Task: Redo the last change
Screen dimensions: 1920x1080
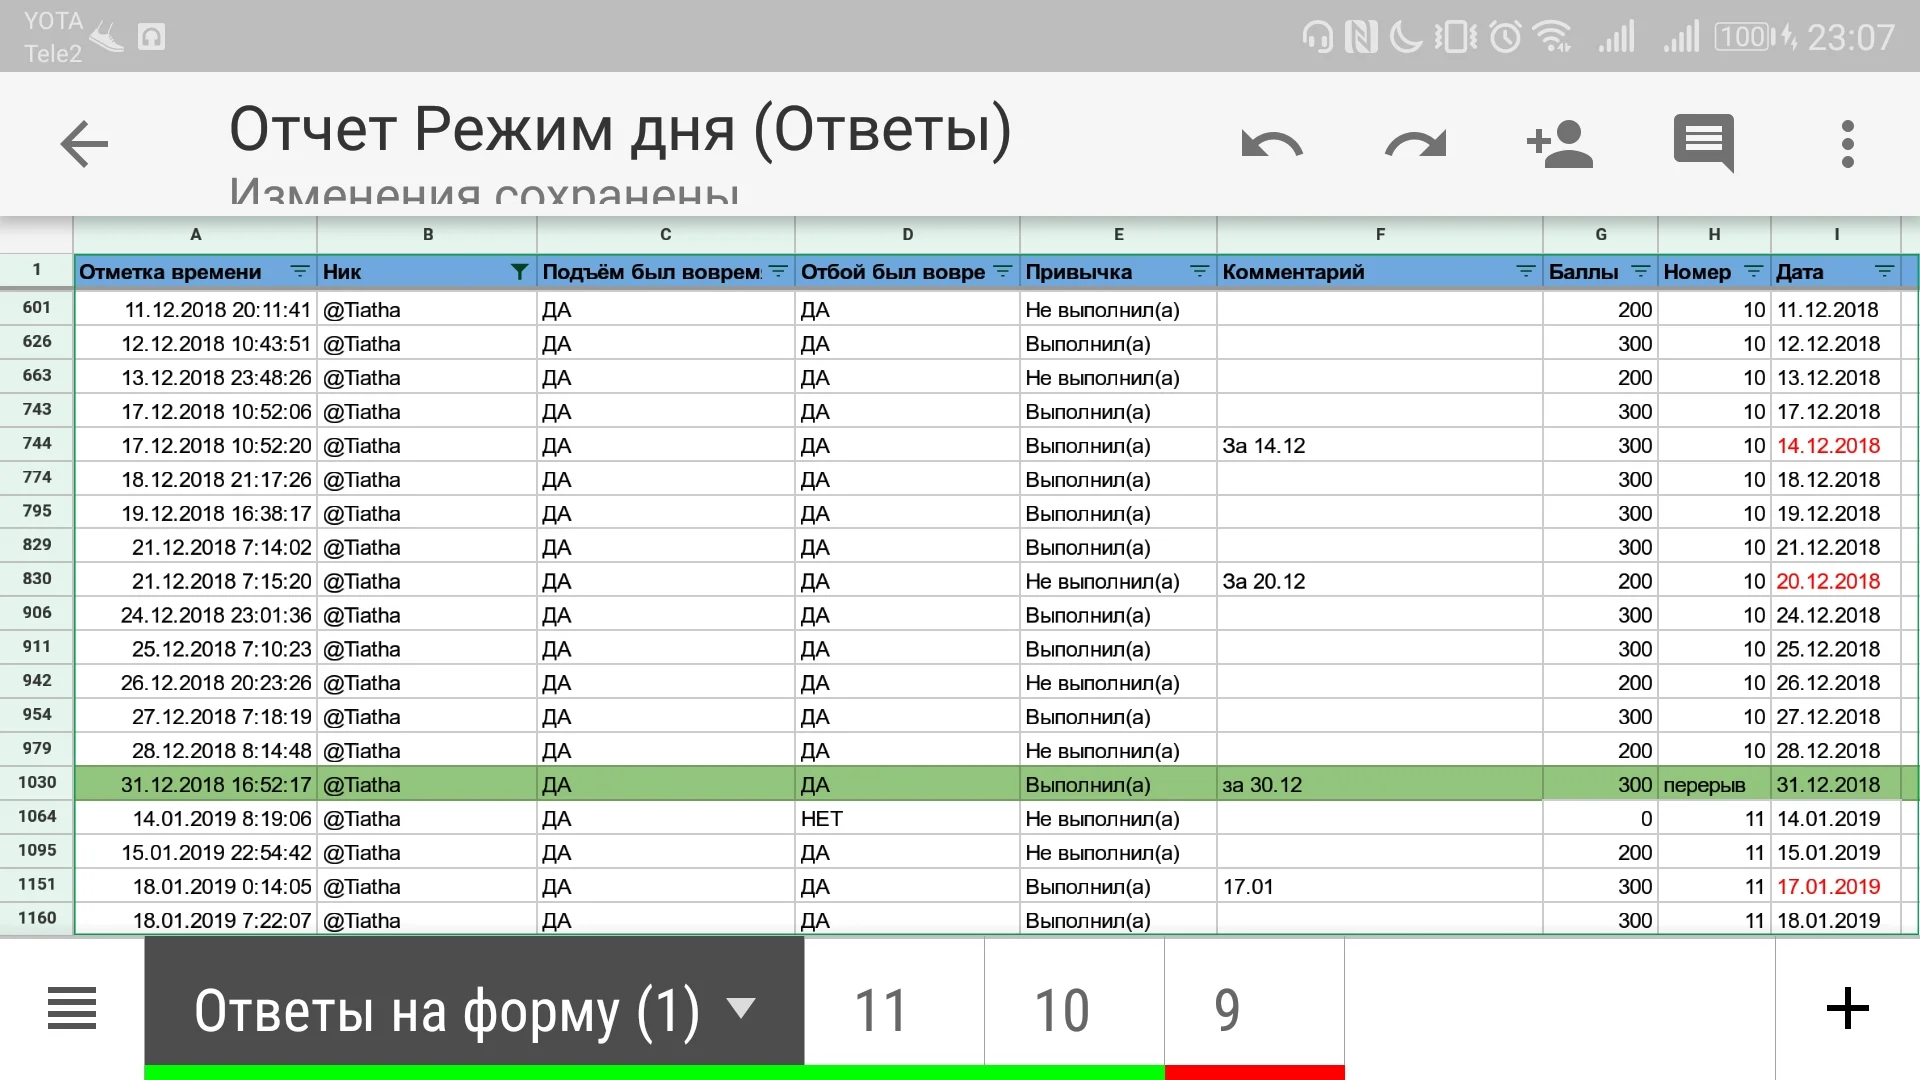Action: point(1415,143)
